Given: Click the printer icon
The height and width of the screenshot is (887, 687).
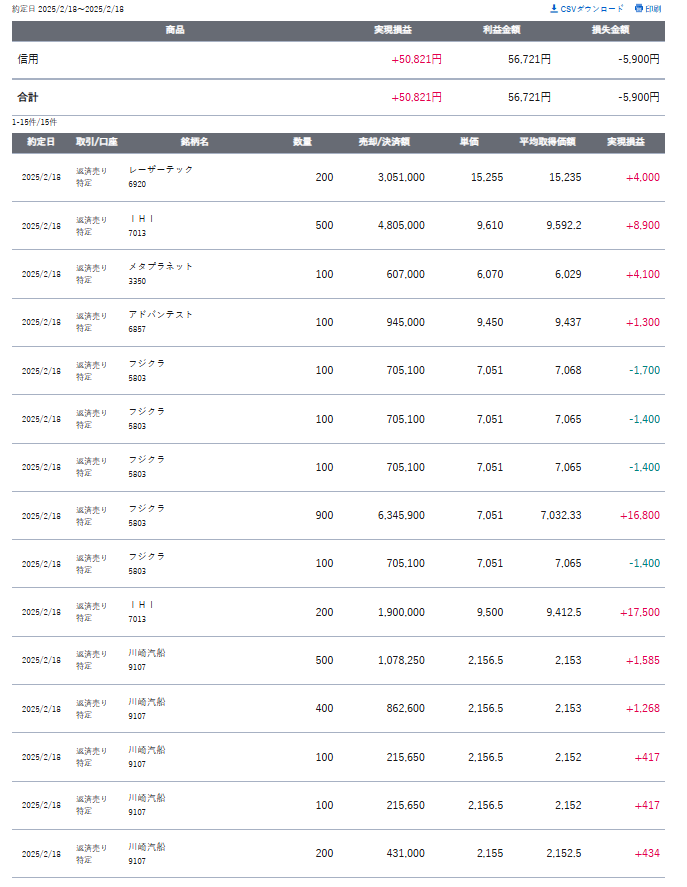Looking at the screenshot, I should coord(638,8).
